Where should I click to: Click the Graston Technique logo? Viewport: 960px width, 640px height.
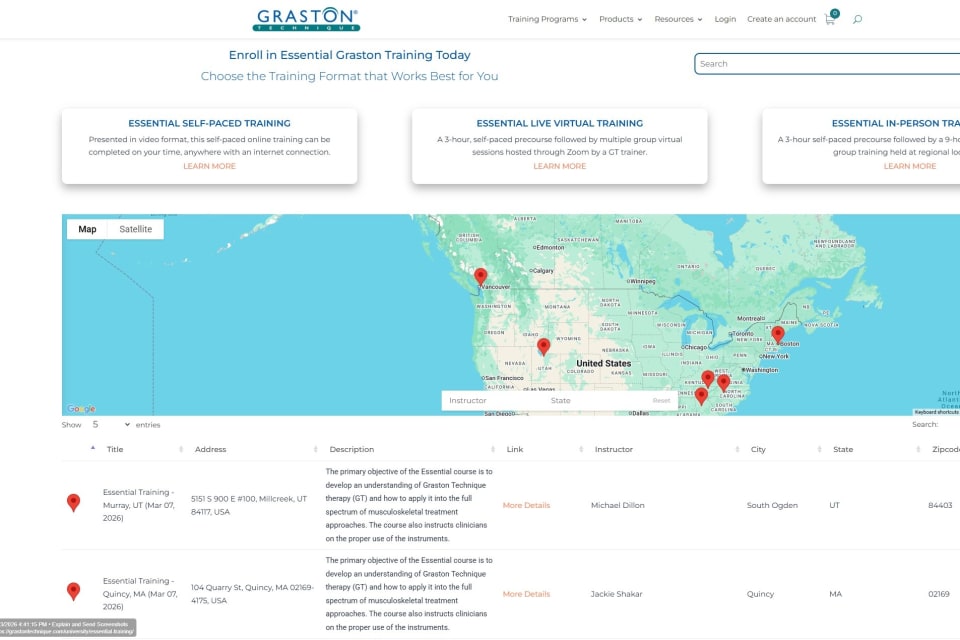[x=306, y=19]
